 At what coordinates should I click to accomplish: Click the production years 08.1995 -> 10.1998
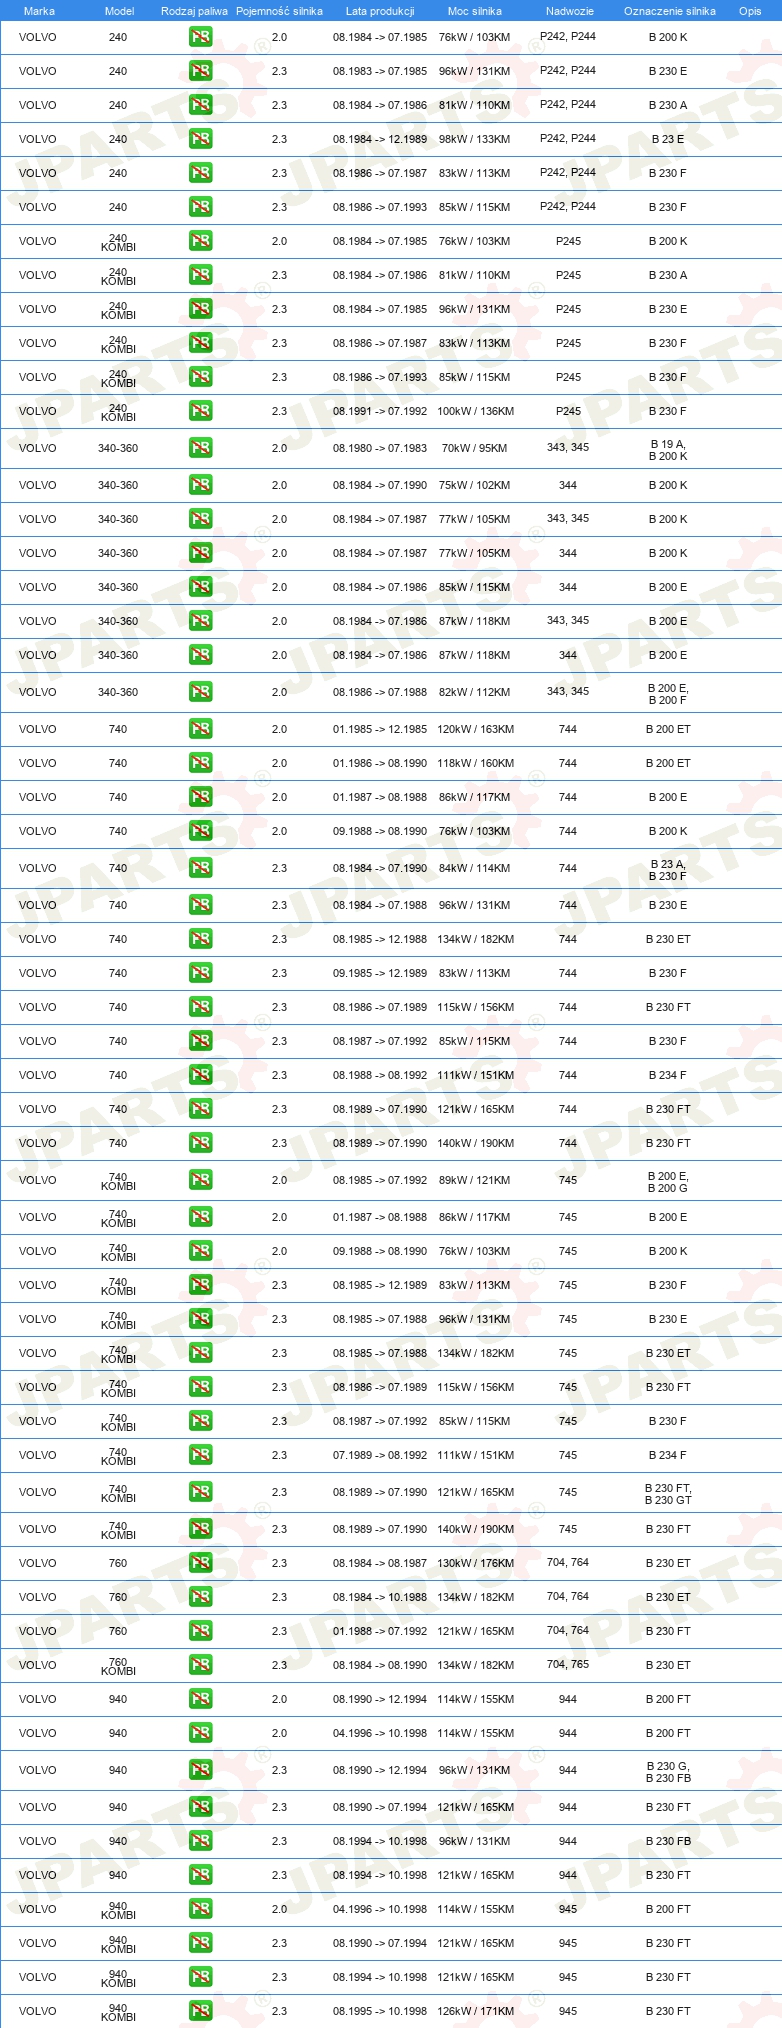[x=380, y=2011]
